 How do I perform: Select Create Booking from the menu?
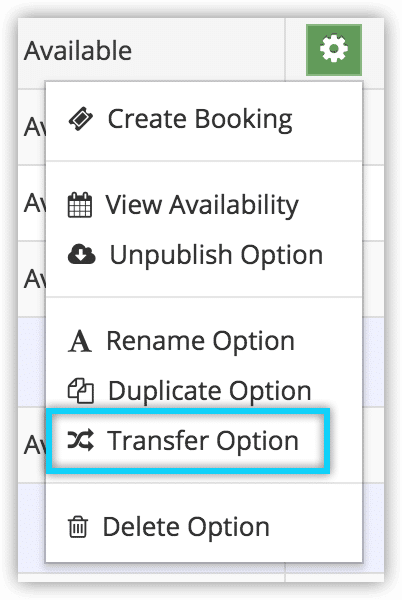point(204,120)
